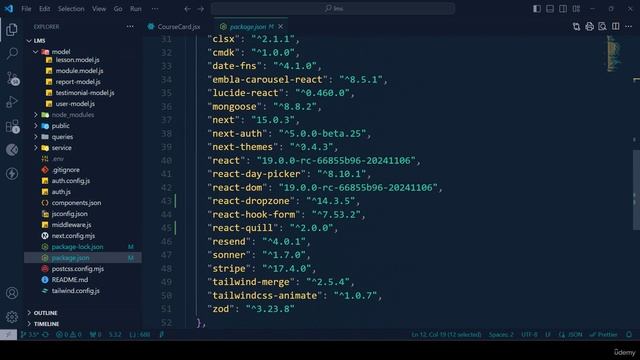Click the editor vertical scrollbar thumb
The width and height of the screenshot is (640, 360).
pos(636,190)
